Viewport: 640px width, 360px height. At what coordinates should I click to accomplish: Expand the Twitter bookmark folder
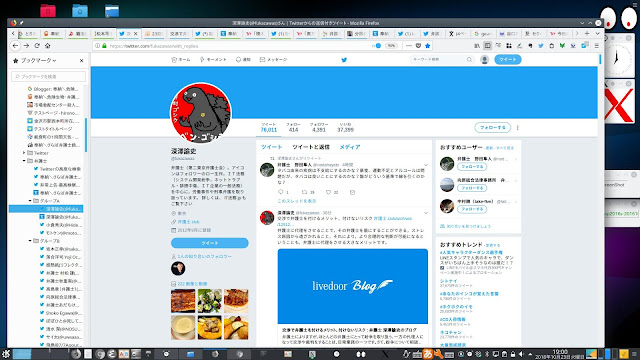pos(24,153)
